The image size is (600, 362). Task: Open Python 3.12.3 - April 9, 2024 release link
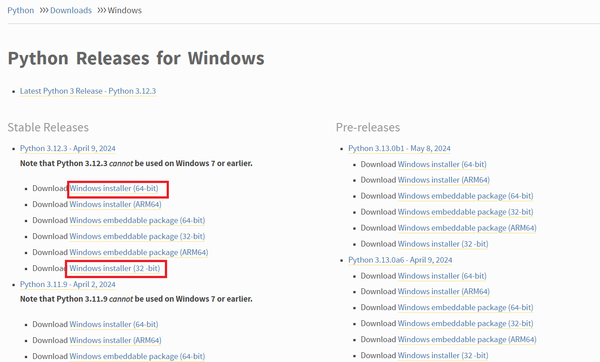tap(68, 148)
